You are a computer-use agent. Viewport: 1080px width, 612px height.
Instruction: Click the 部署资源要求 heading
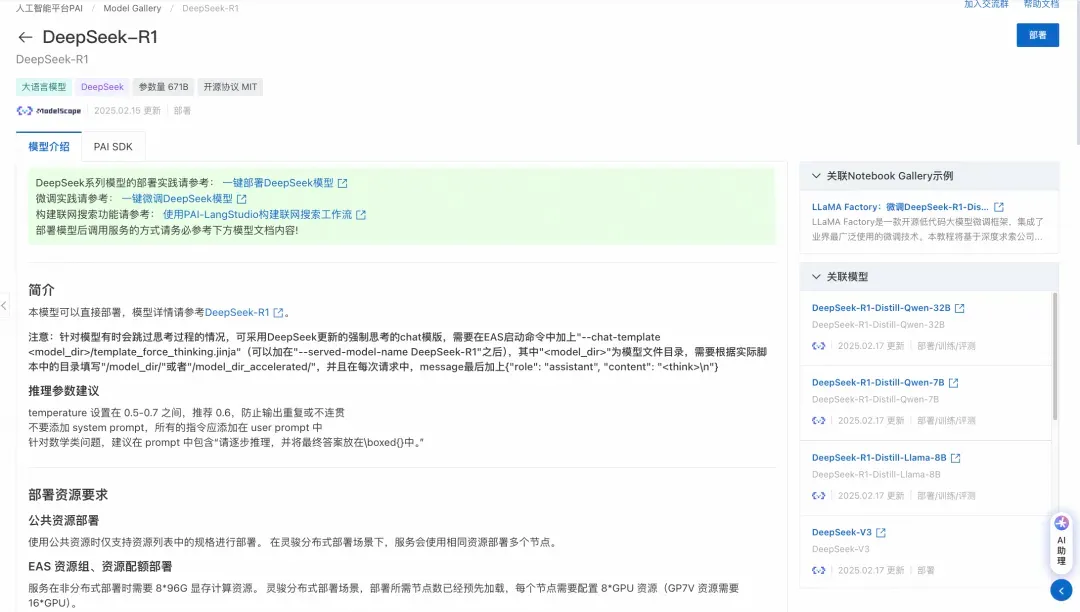point(68,494)
